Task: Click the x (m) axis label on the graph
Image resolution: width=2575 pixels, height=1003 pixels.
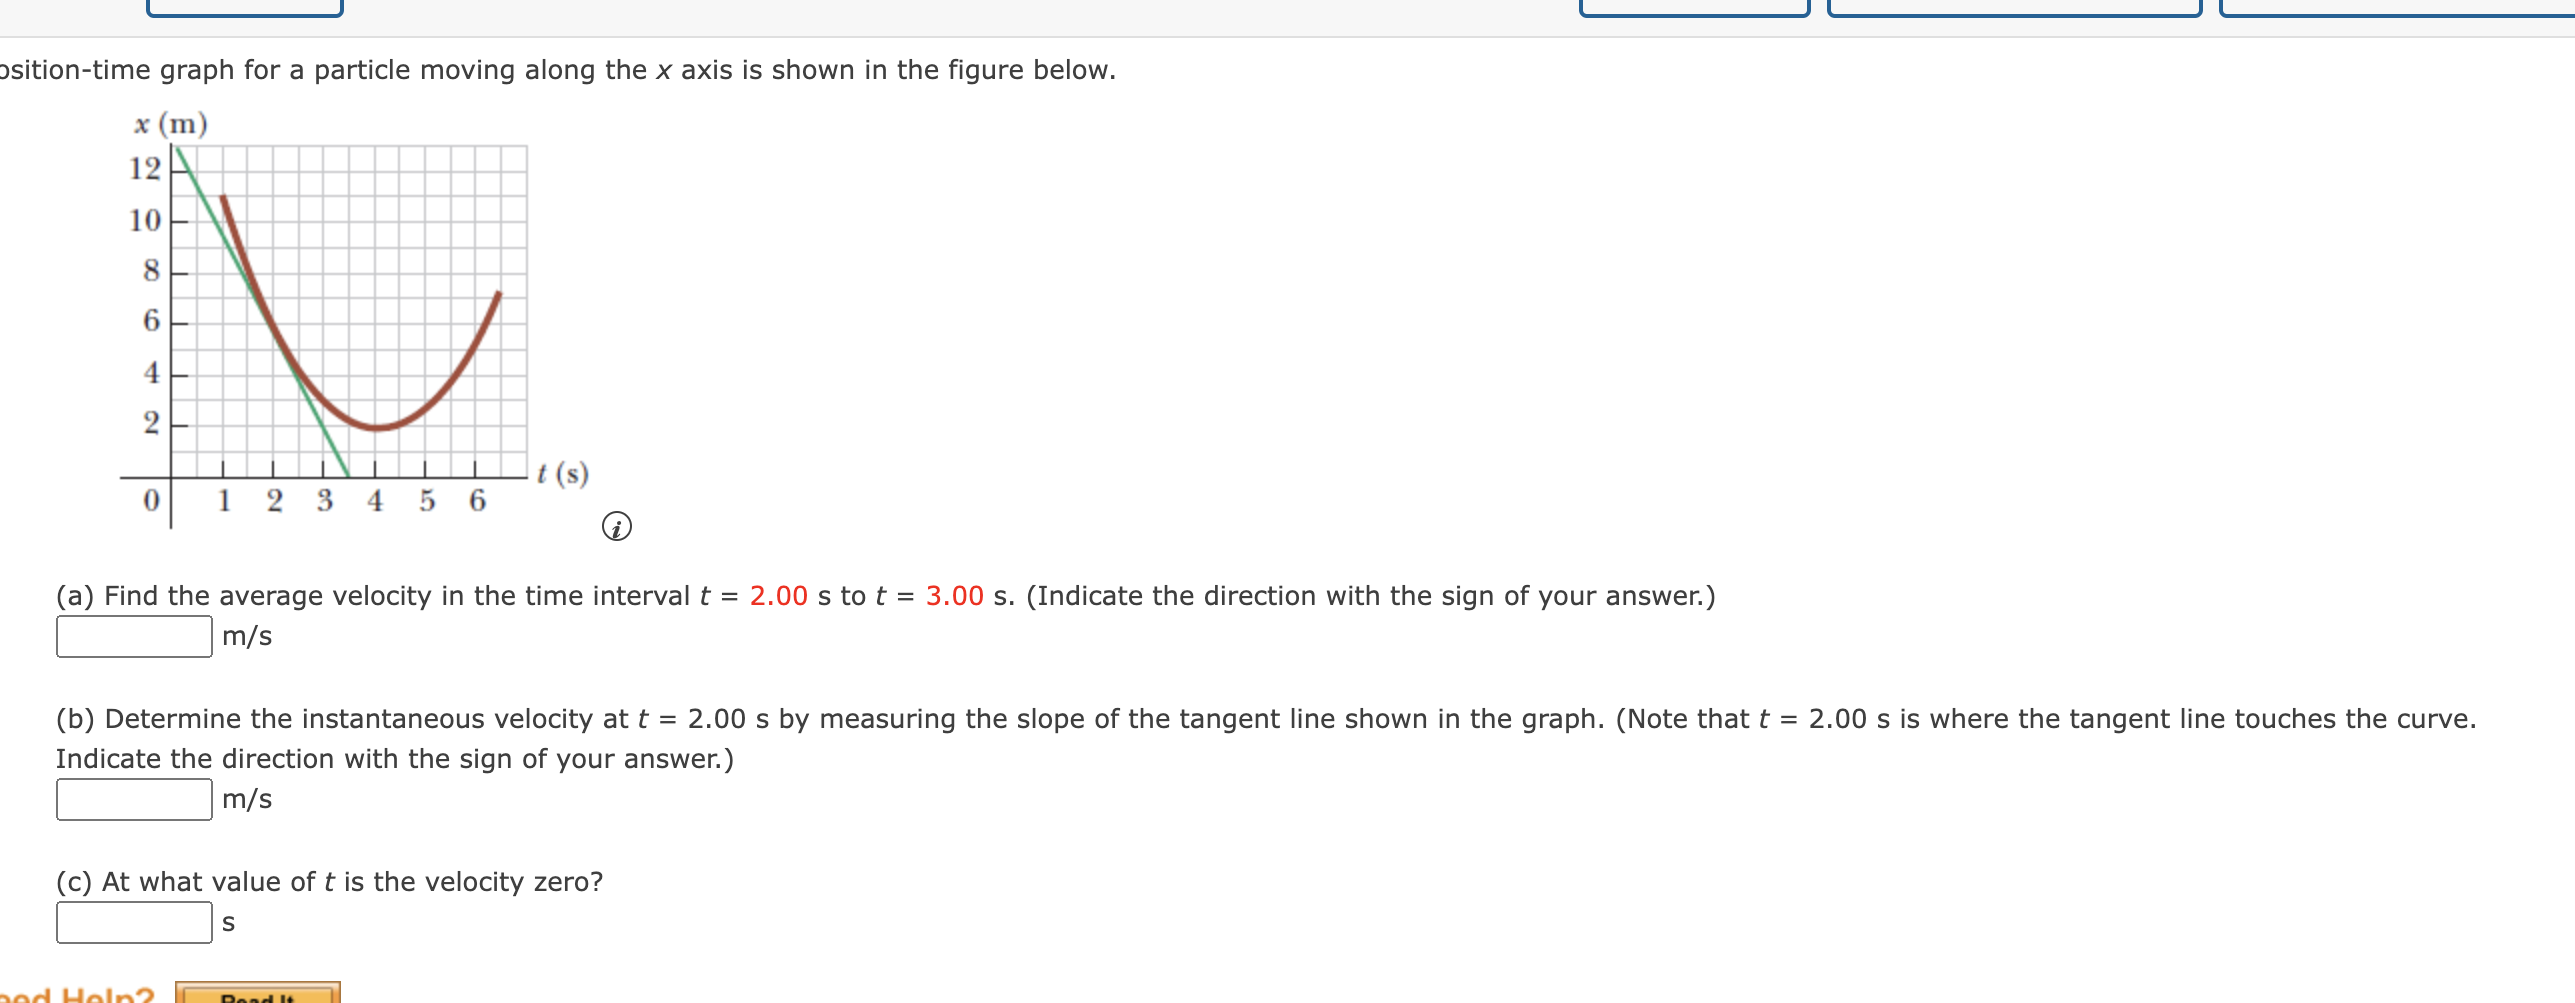Action: 169,126
